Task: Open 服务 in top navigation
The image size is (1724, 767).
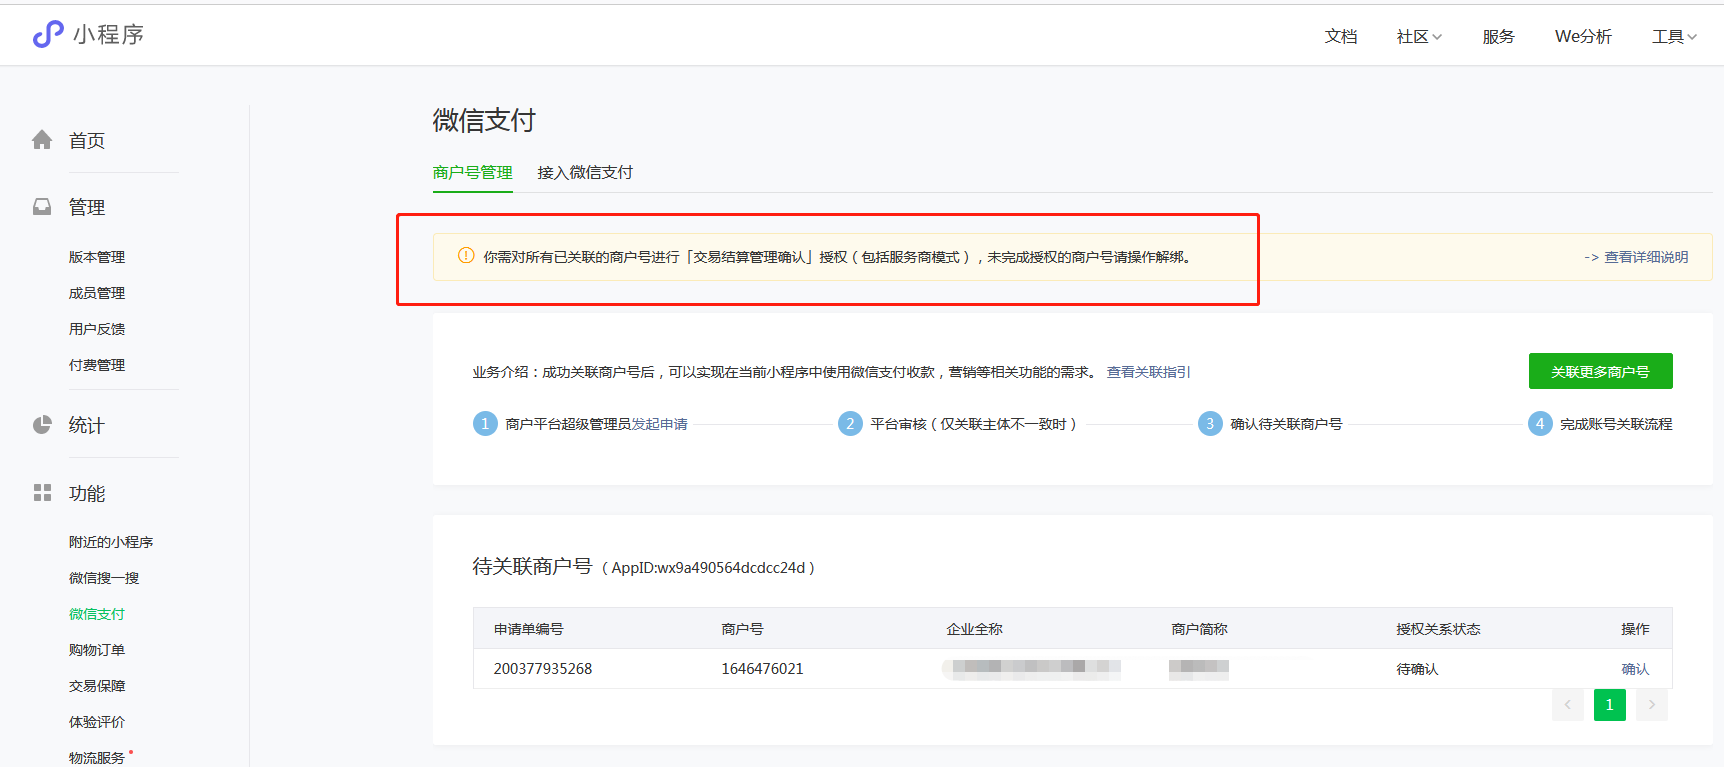Action: tap(1498, 37)
